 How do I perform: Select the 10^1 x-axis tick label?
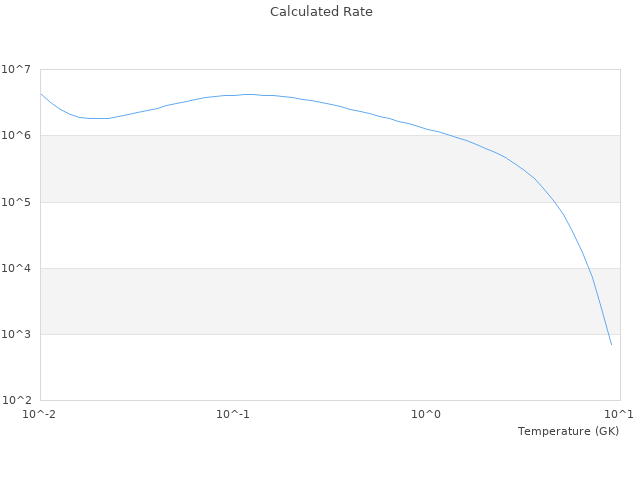coord(618,414)
